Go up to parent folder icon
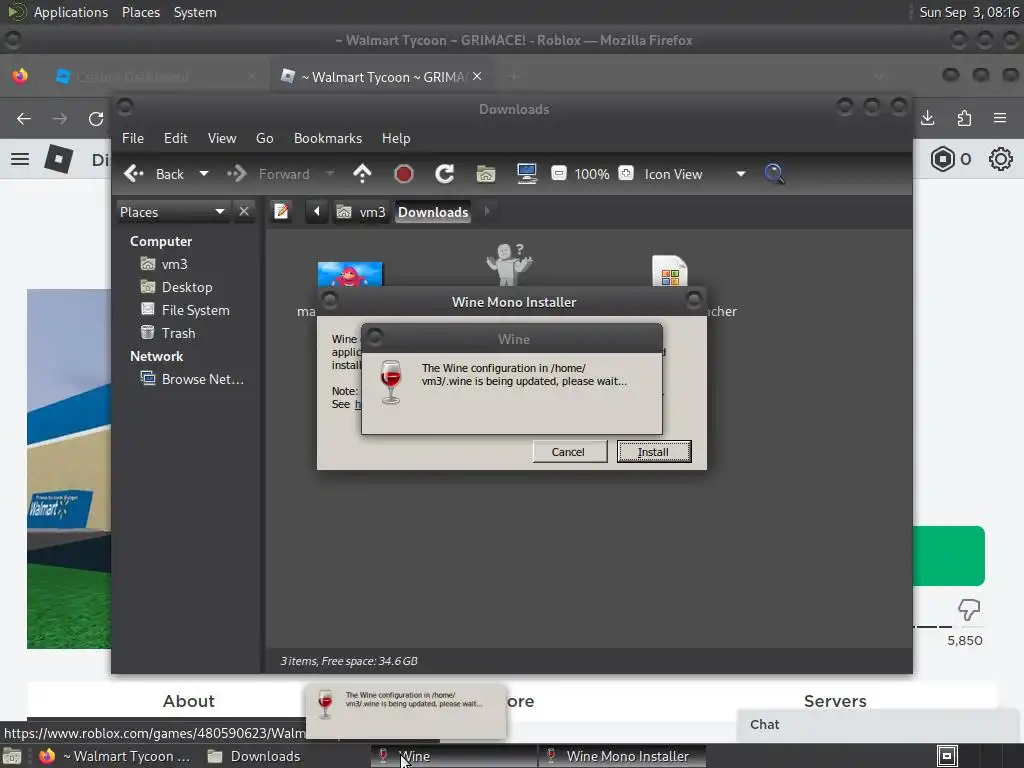Screen dimensions: 1024x768 click(x=362, y=174)
